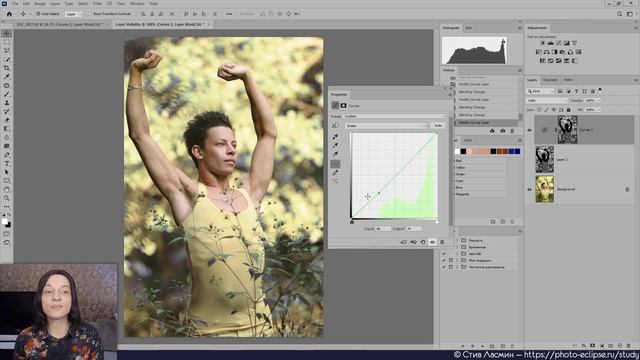Viewport: 640px width, 360px height.
Task: Click the Auto button in Curves
Action: click(x=438, y=126)
